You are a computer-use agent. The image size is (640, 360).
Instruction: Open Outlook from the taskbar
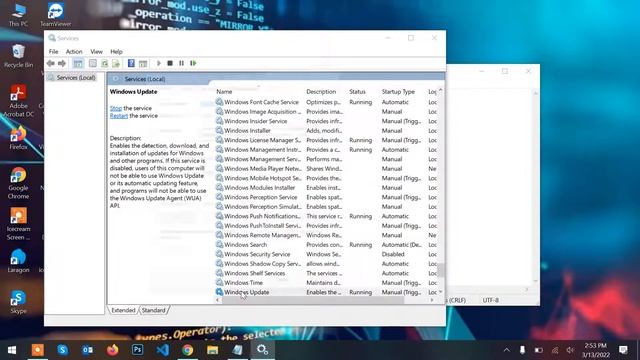(87, 350)
